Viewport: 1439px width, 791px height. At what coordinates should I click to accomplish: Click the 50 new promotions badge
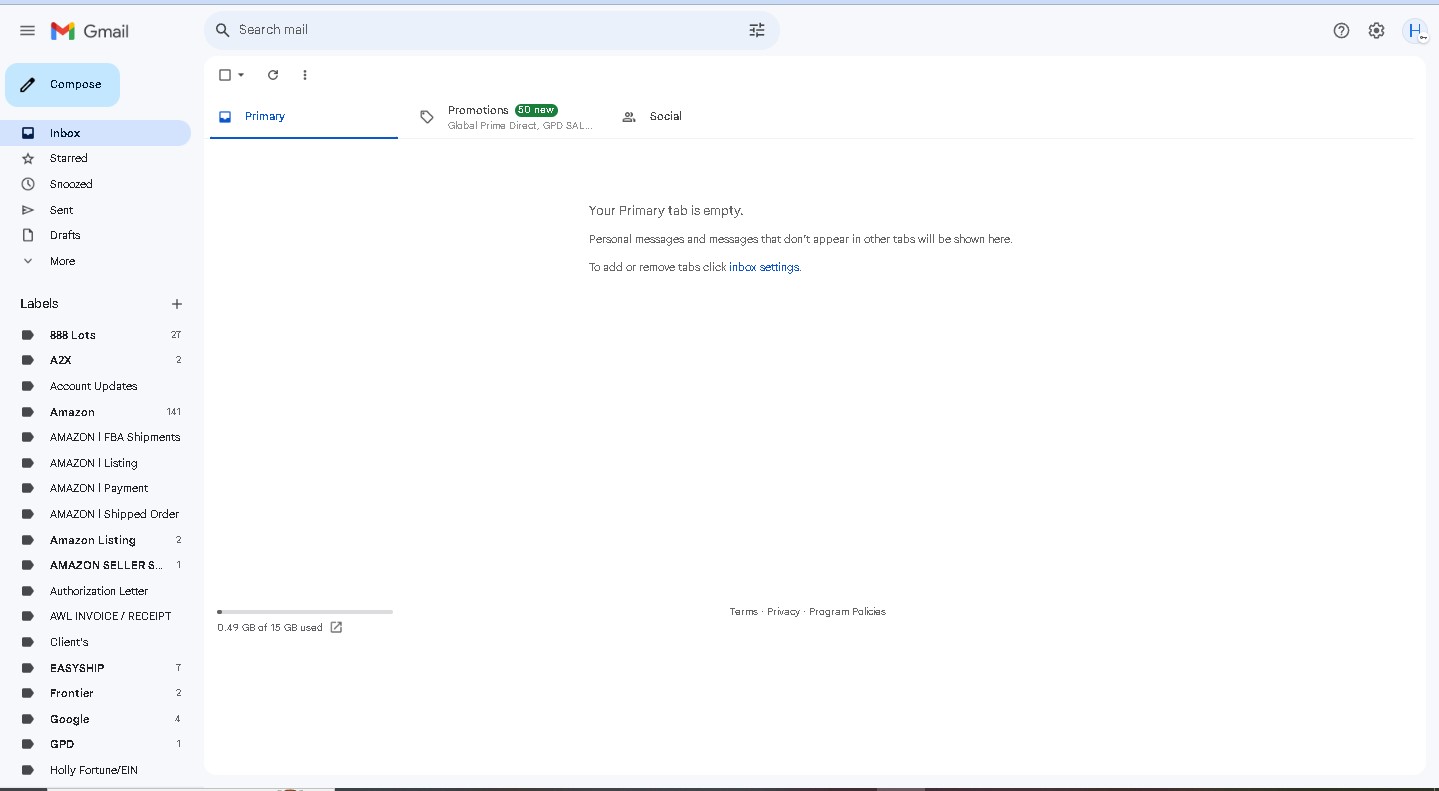[536, 110]
